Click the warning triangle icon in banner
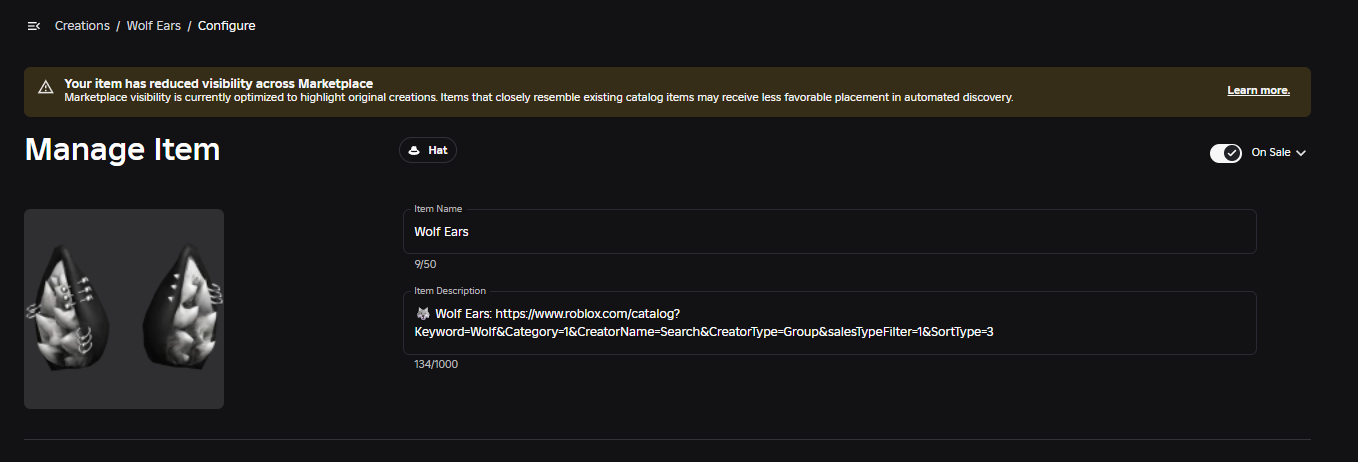1358x462 pixels. (x=45, y=88)
